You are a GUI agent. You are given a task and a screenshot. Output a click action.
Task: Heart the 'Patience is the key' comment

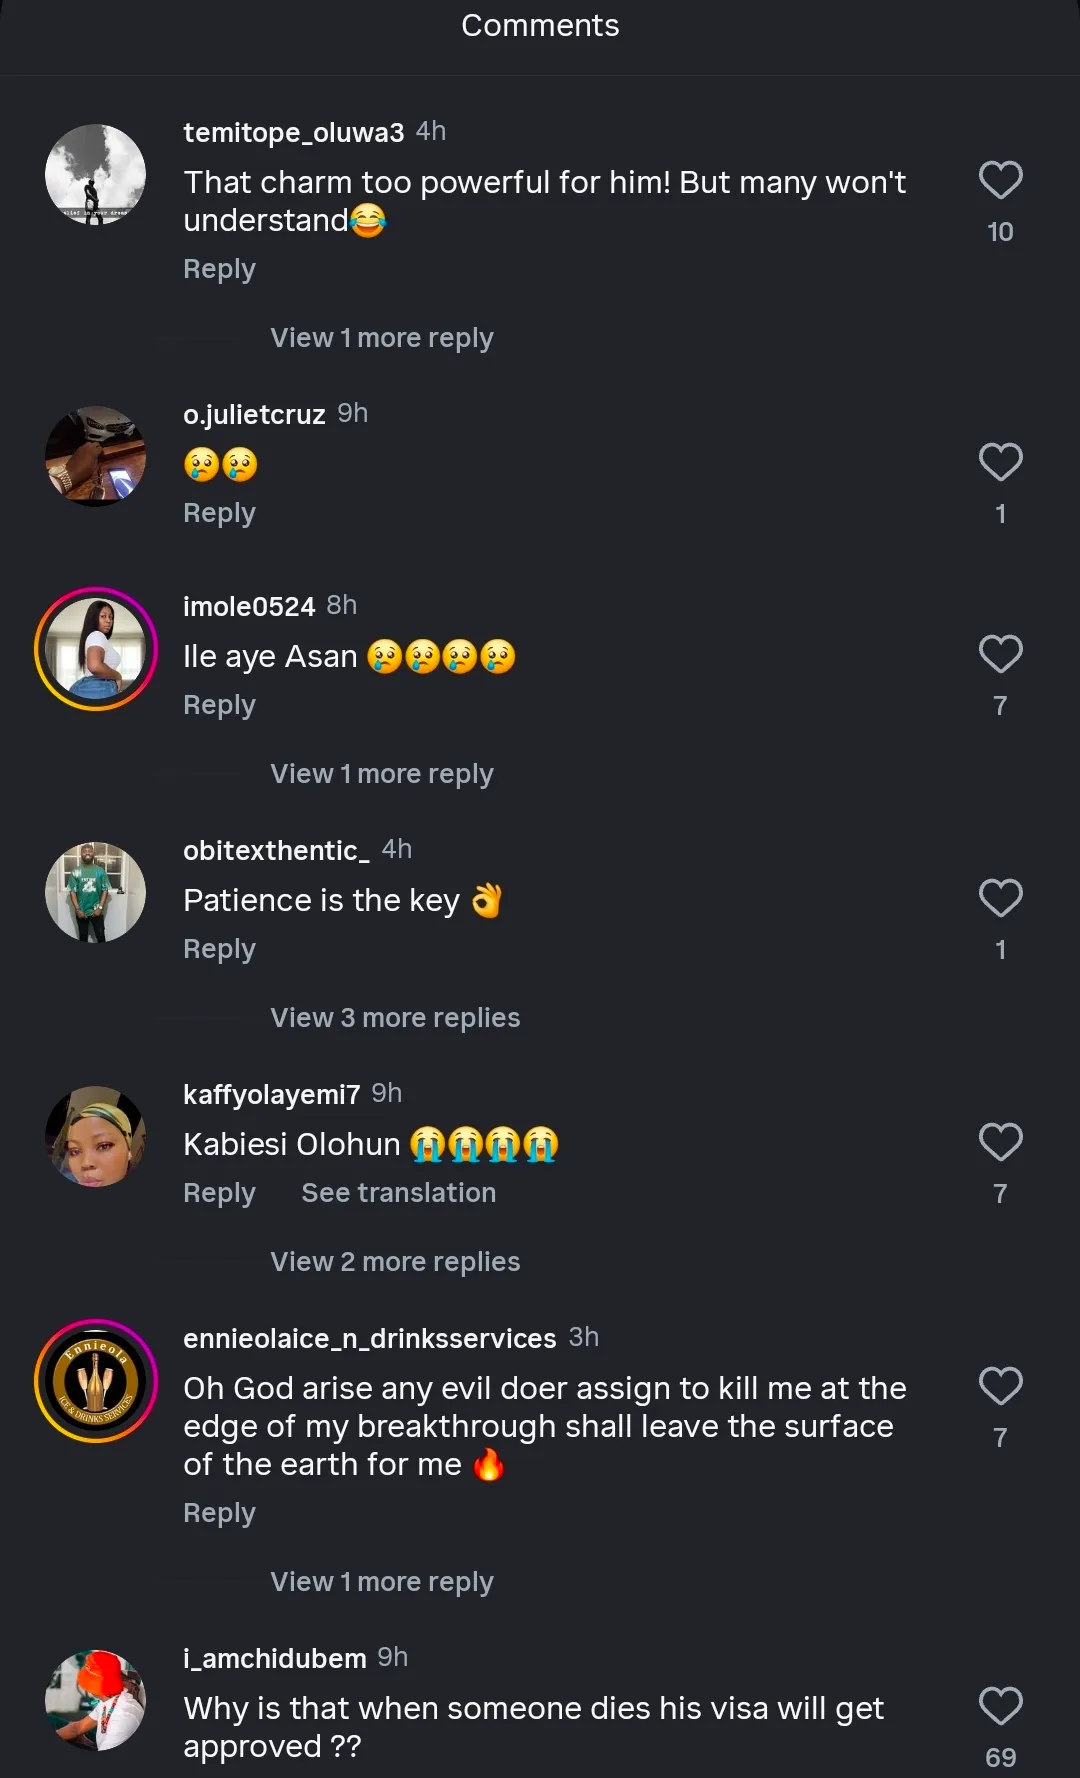1000,899
